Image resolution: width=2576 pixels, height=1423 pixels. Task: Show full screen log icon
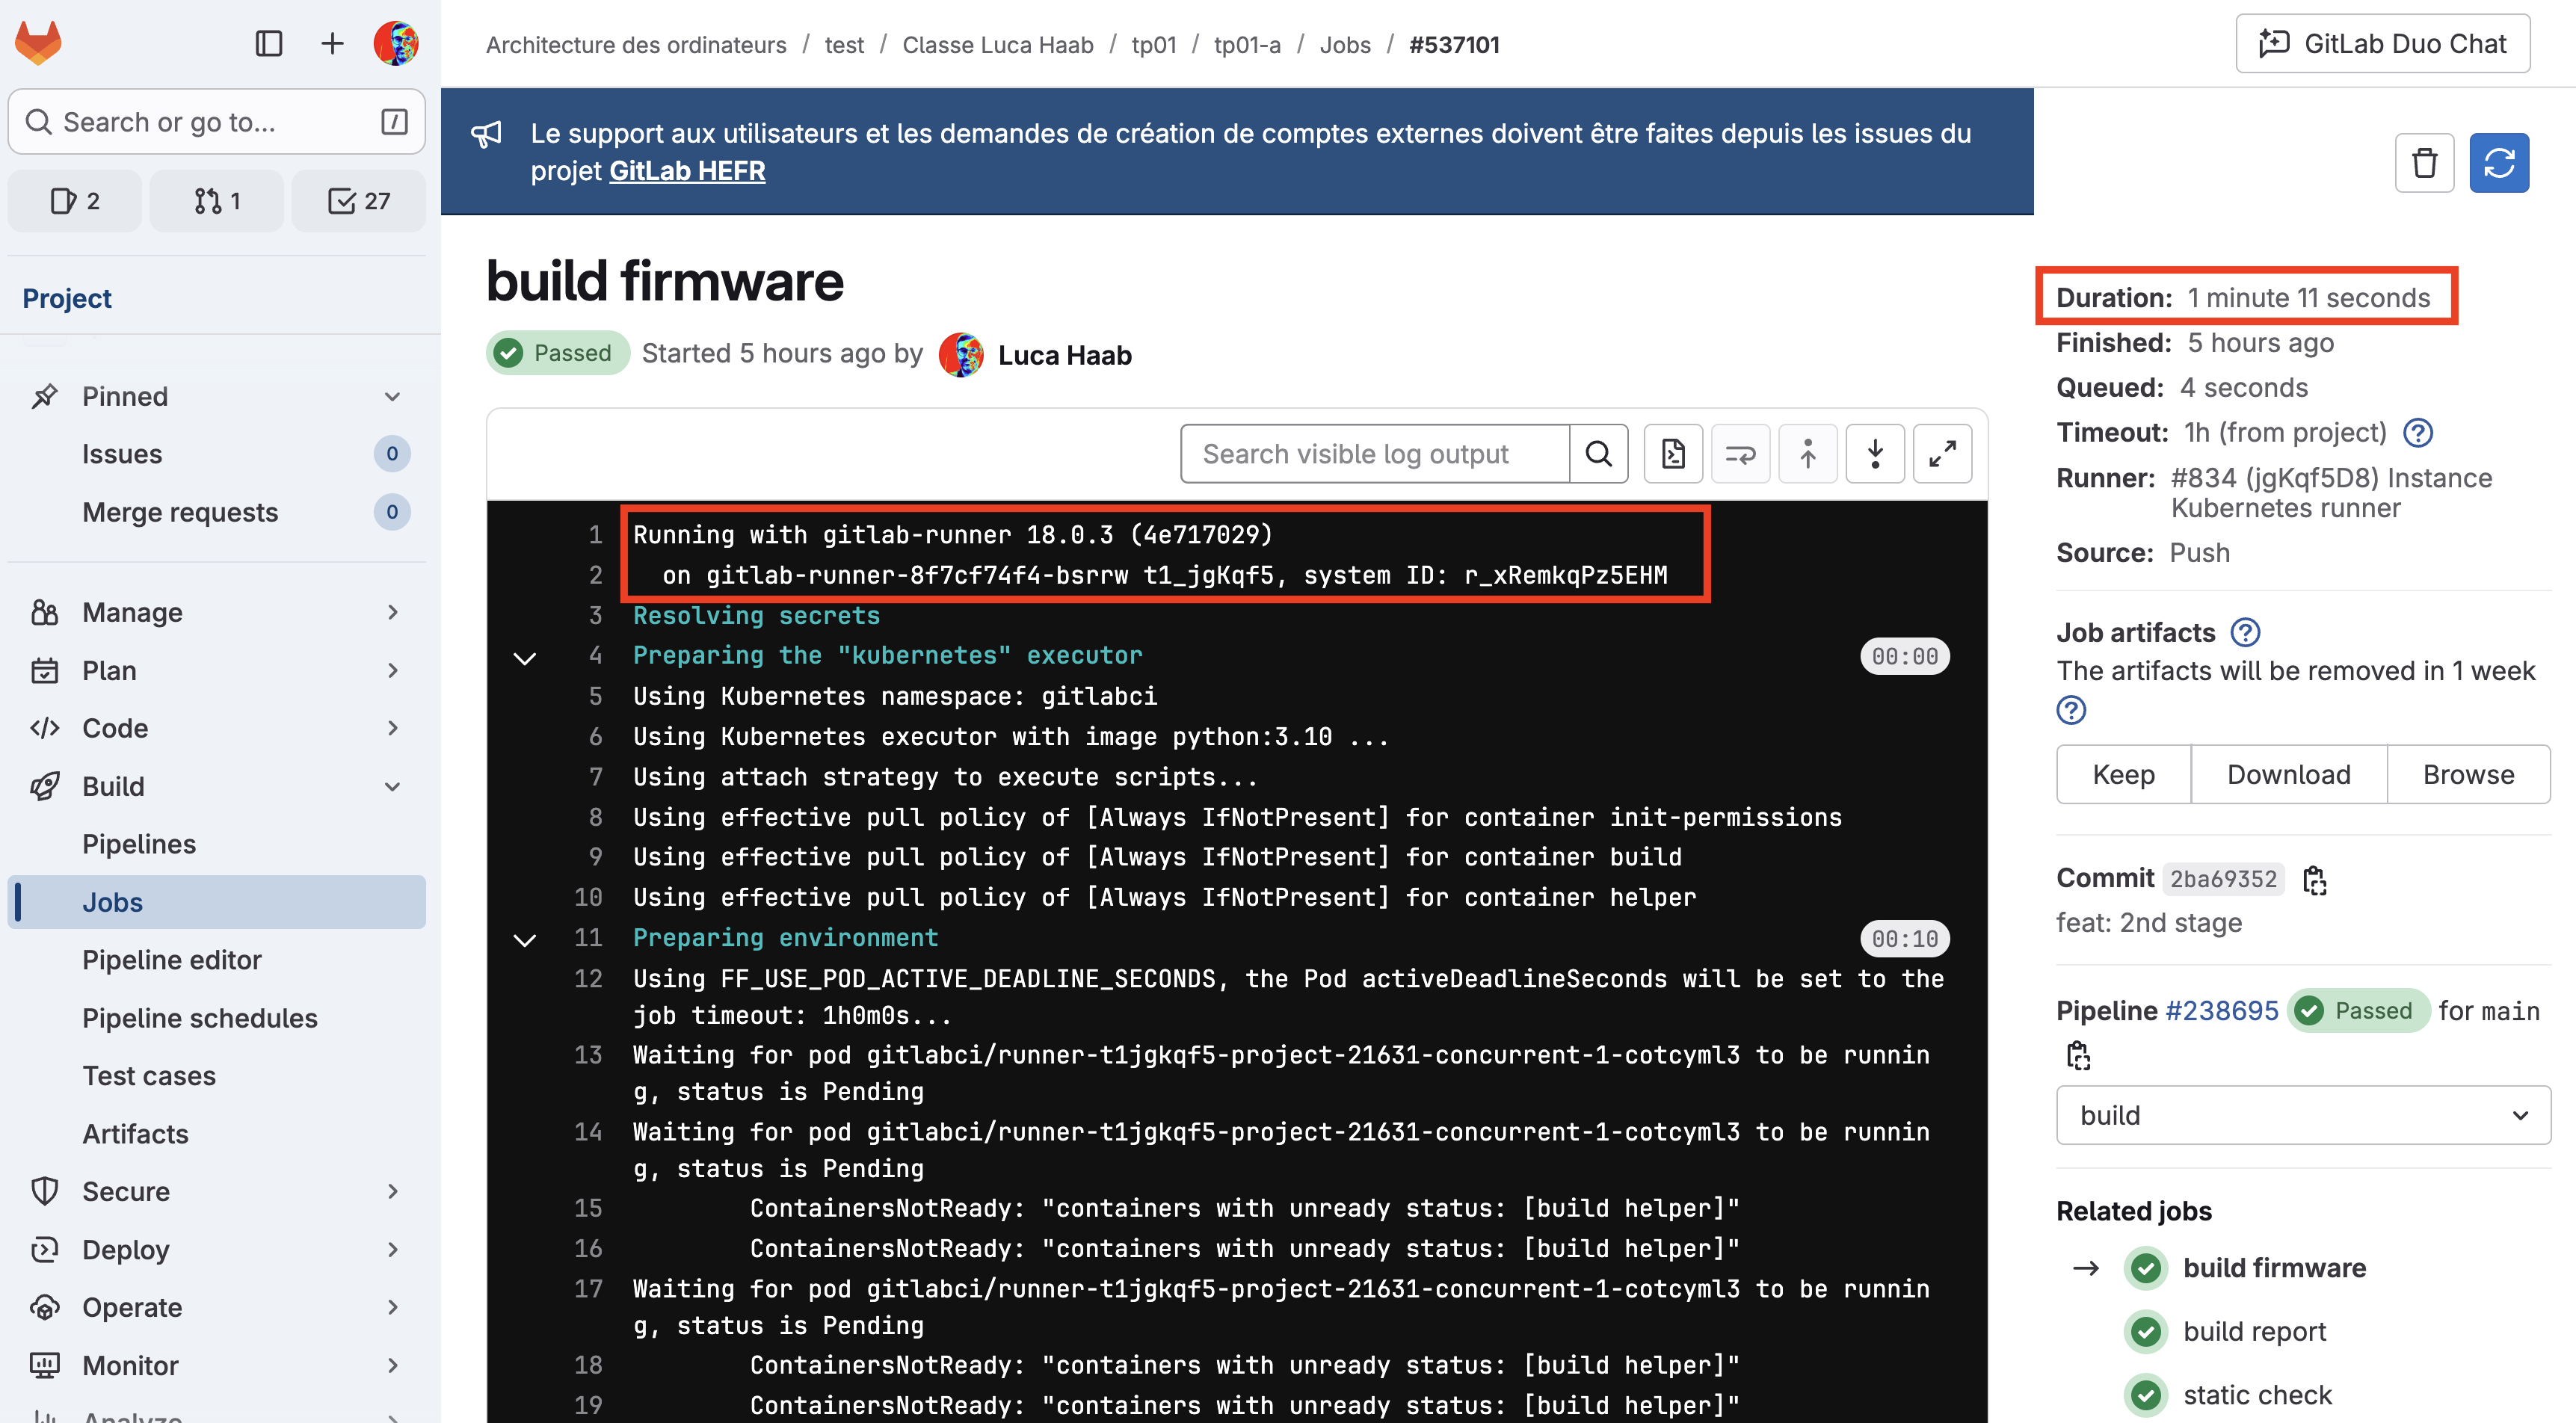tap(1942, 454)
